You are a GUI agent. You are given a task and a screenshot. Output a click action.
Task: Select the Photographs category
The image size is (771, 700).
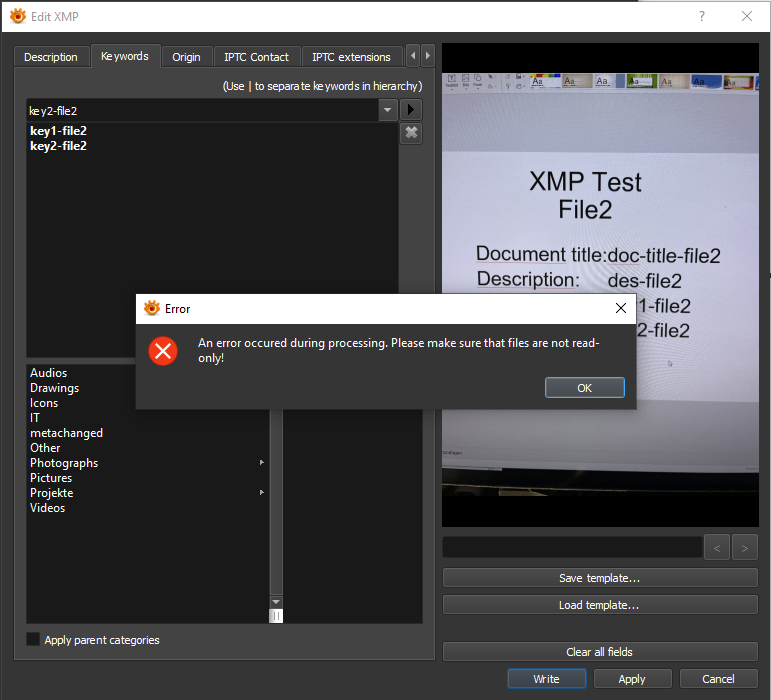64,463
